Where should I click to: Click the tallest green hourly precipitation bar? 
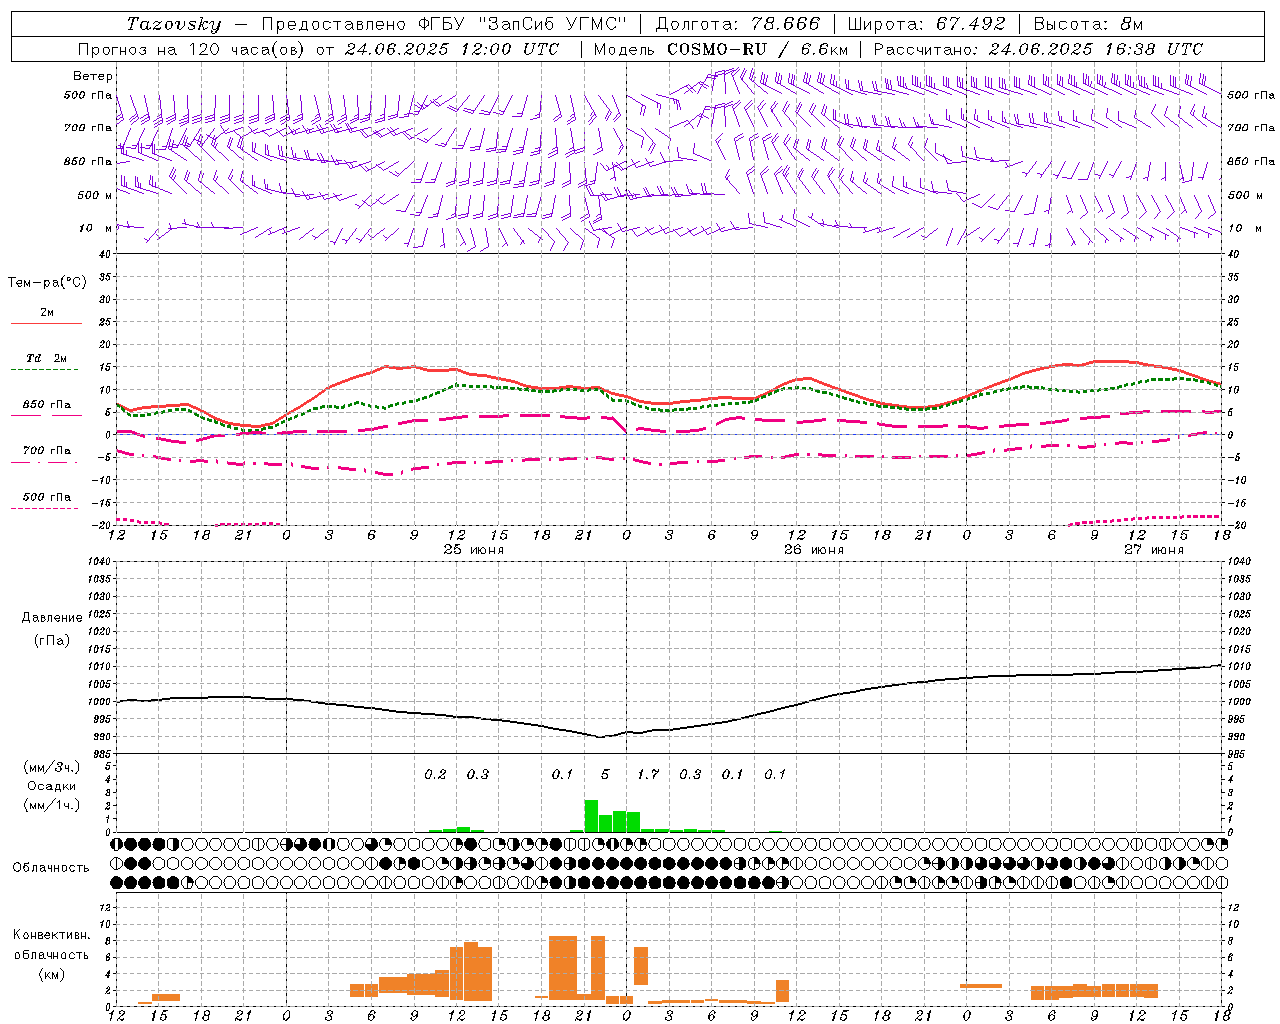click(591, 816)
